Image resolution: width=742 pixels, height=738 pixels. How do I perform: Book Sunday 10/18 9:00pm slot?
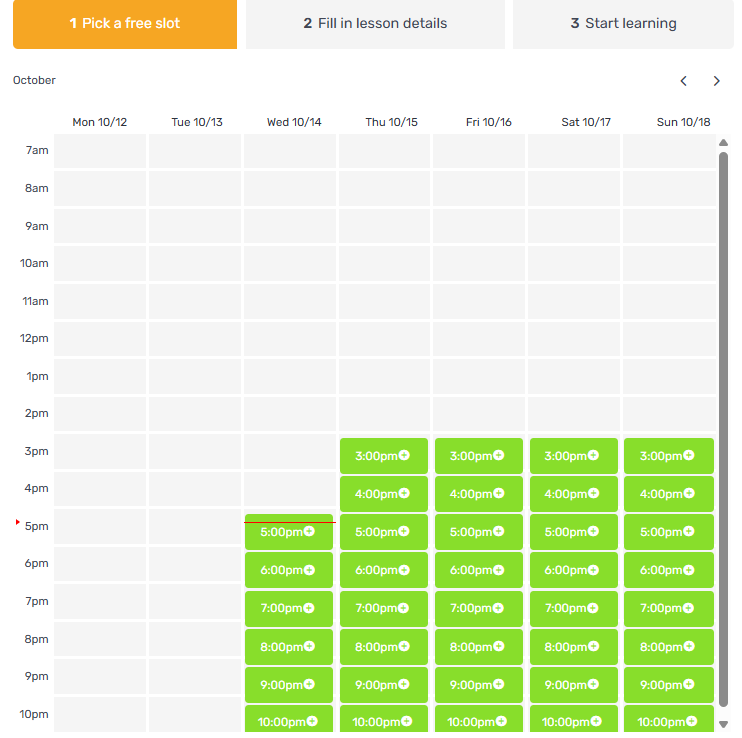669,685
